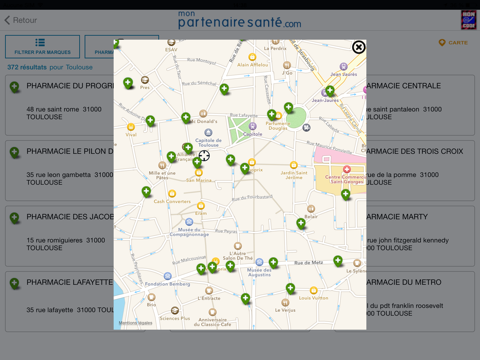Viewport: 480px width, 360px height.
Task: Tap the green pharmacy pin below Belair
Action: (x=301, y=223)
